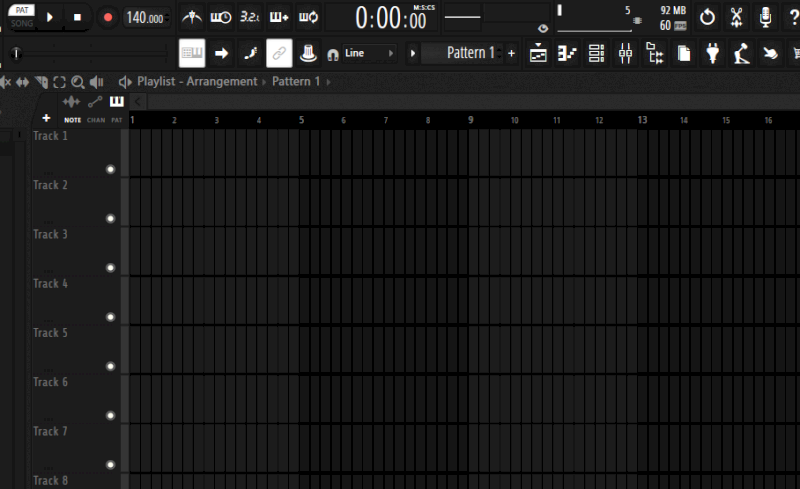Click the audio waveform icon above track list
The image size is (800, 489).
pos(71,102)
